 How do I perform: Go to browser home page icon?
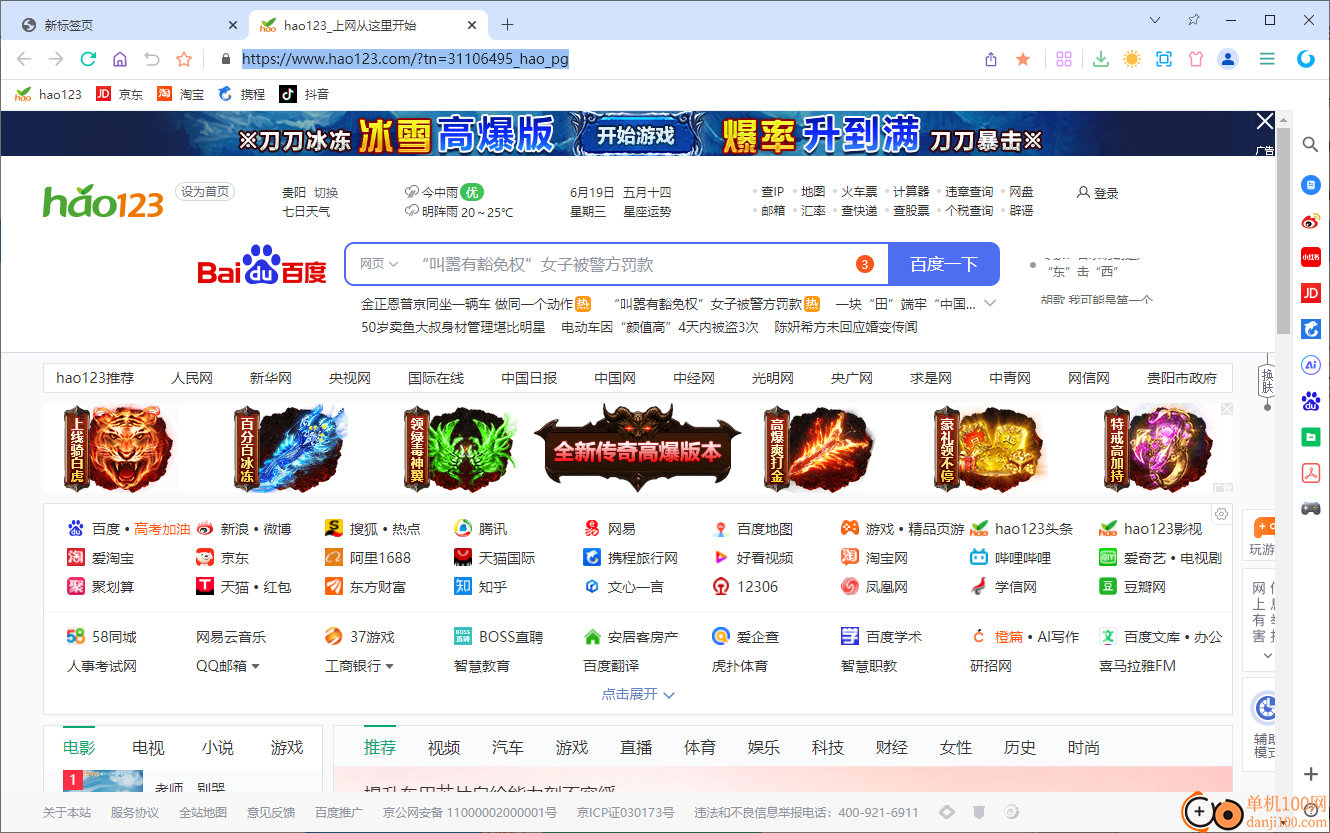coord(120,59)
